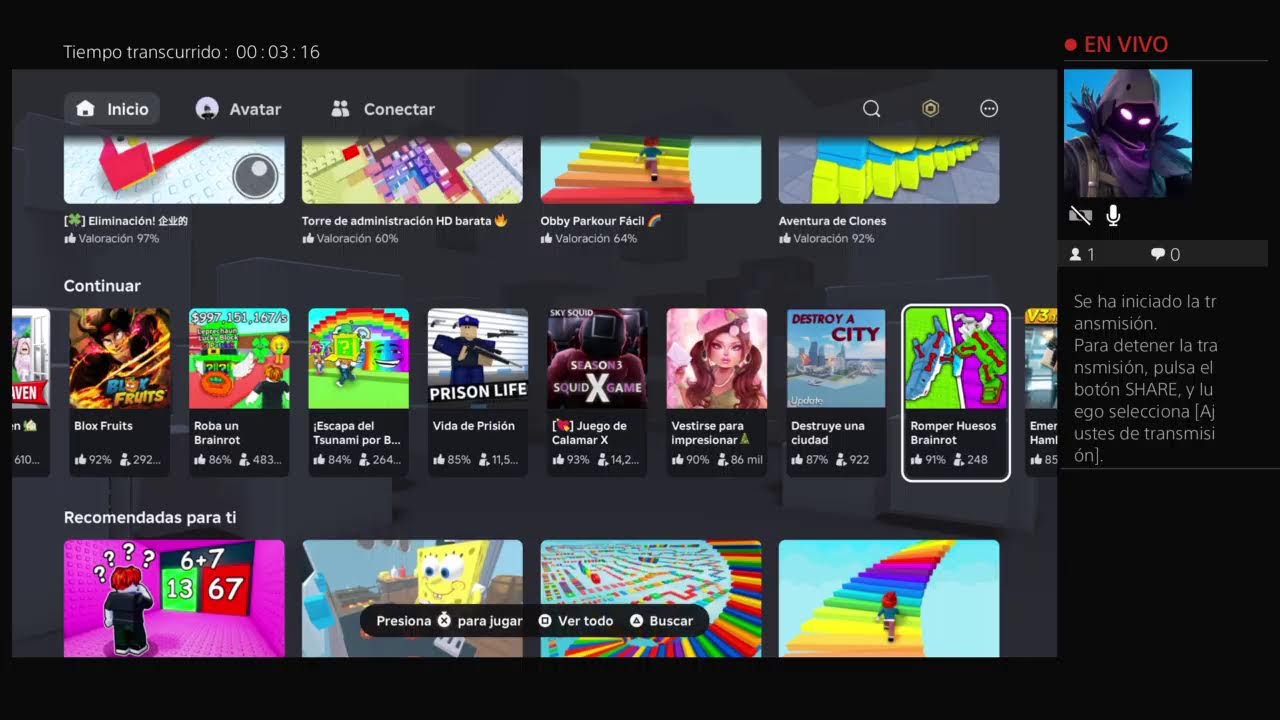Click the Roba un Brainrot title text

tap(217, 433)
